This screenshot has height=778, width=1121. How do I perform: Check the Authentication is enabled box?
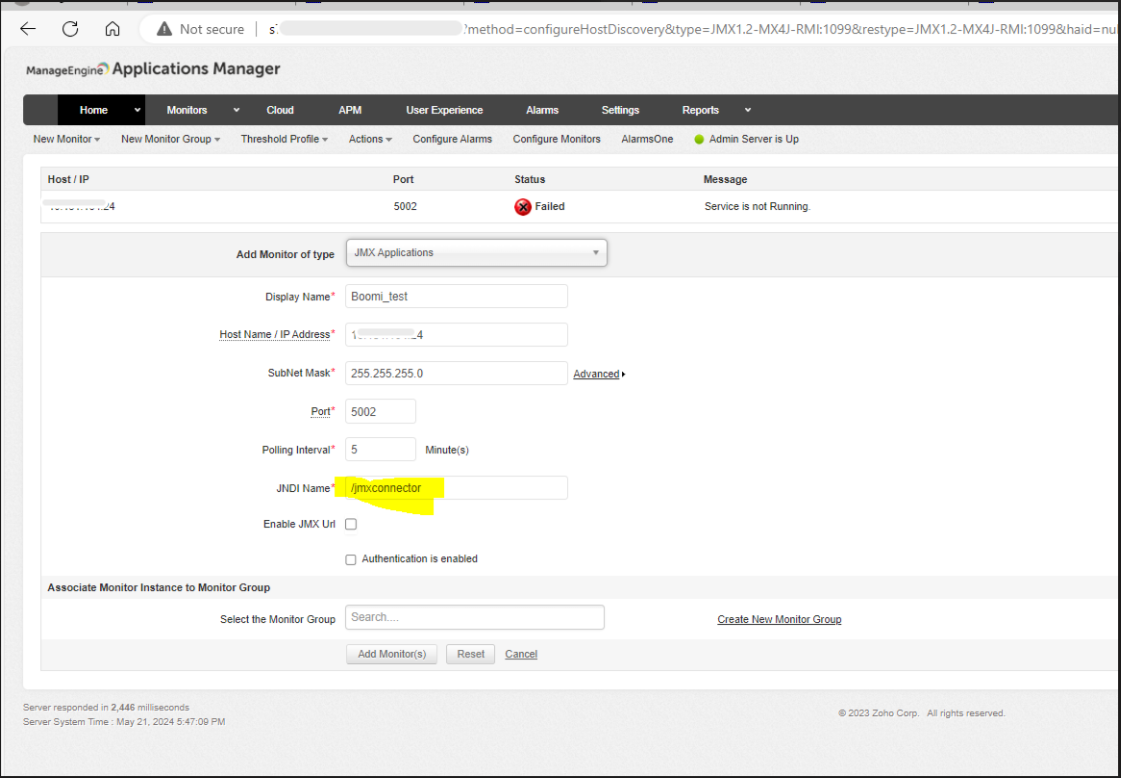click(351, 559)
